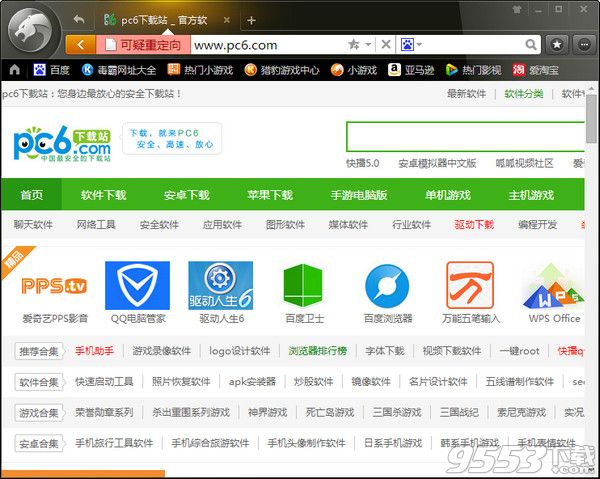Select 首页 in green navigation bar
The image size is (600, 479).
31,195
